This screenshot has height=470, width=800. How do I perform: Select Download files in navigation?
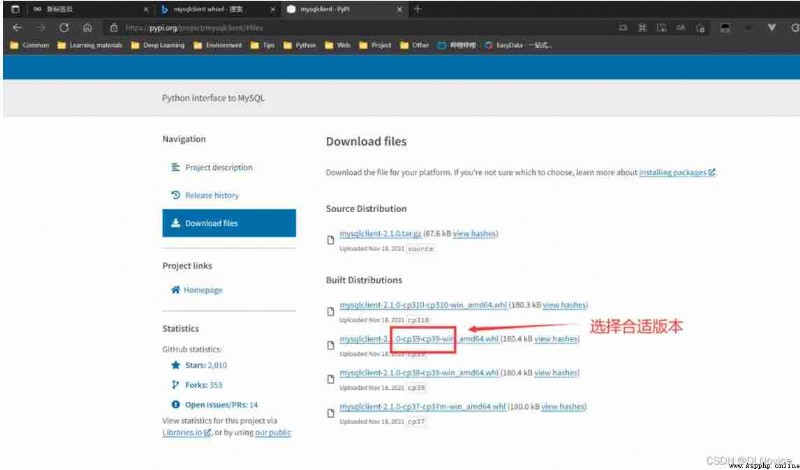pos(229,223)
